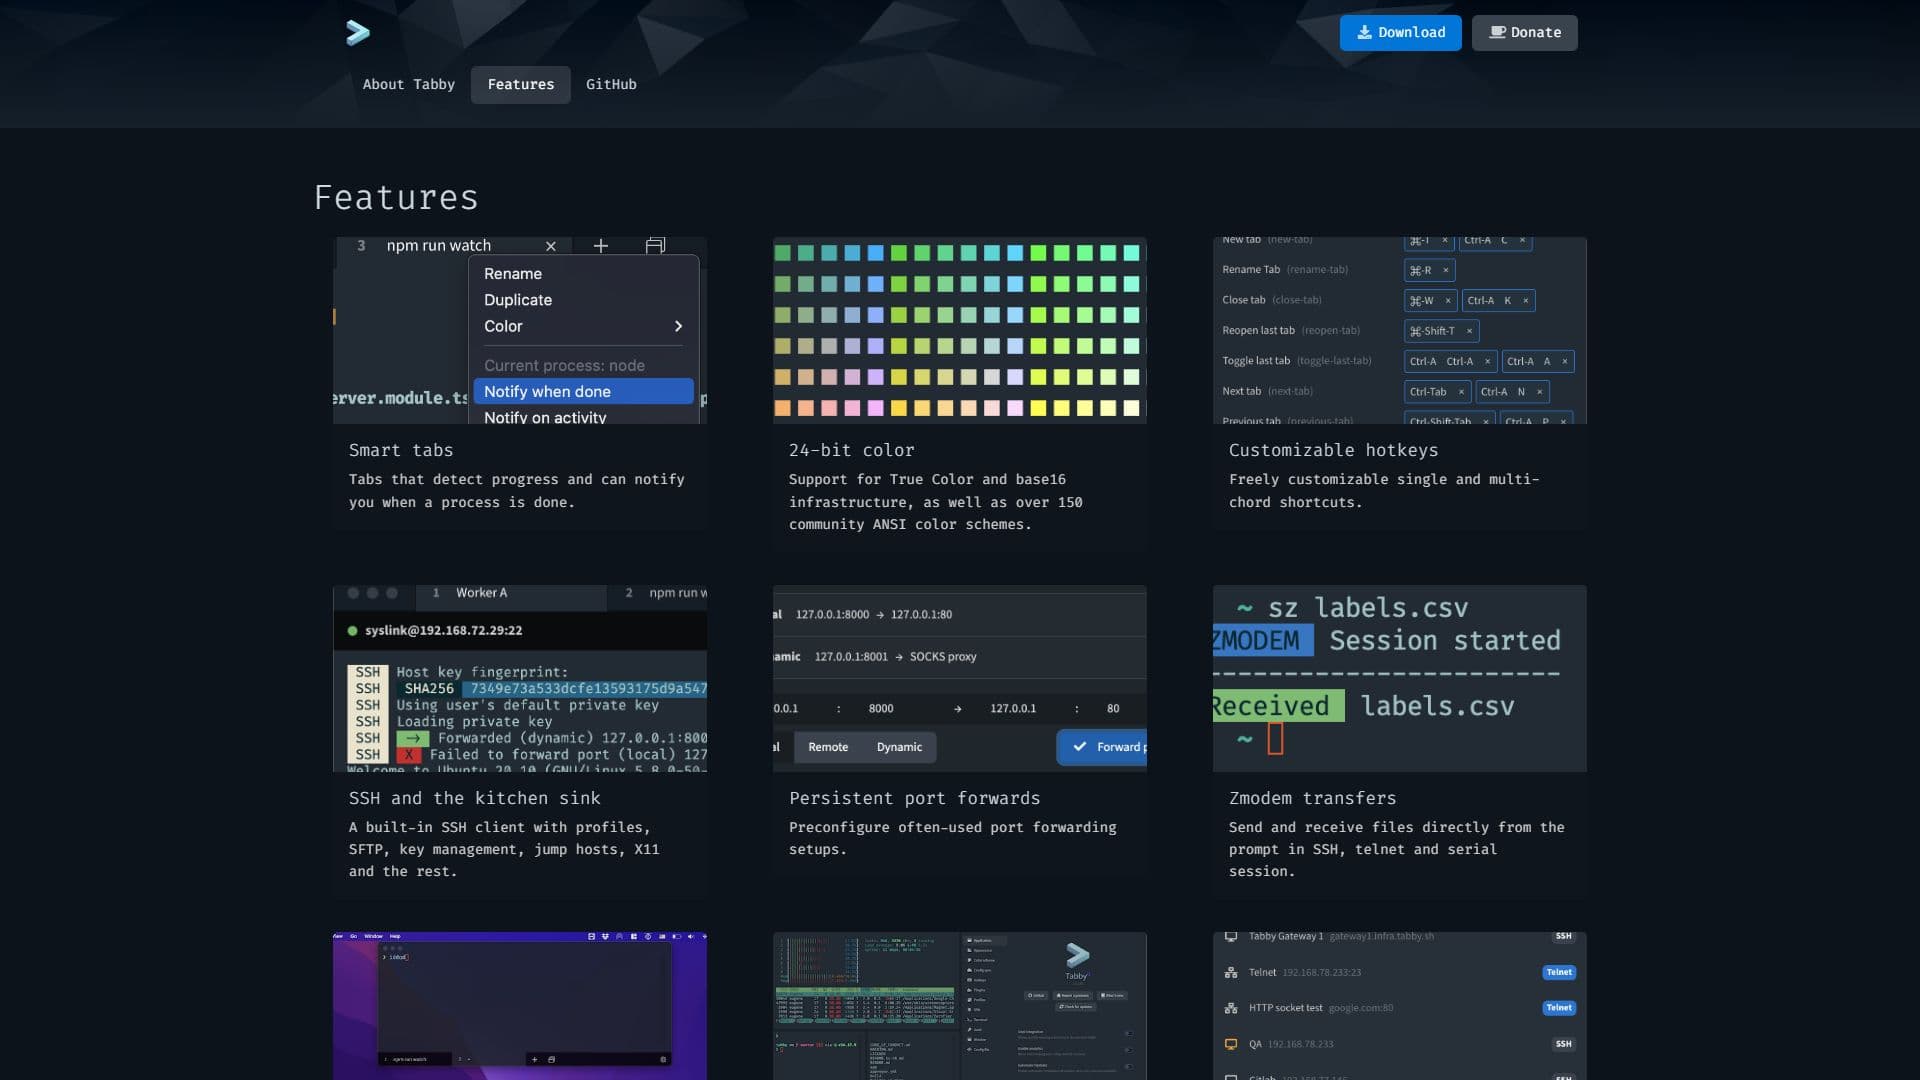Open the GitHub tab
This screenshot has height=1080, width=1920.
point(611,85)
